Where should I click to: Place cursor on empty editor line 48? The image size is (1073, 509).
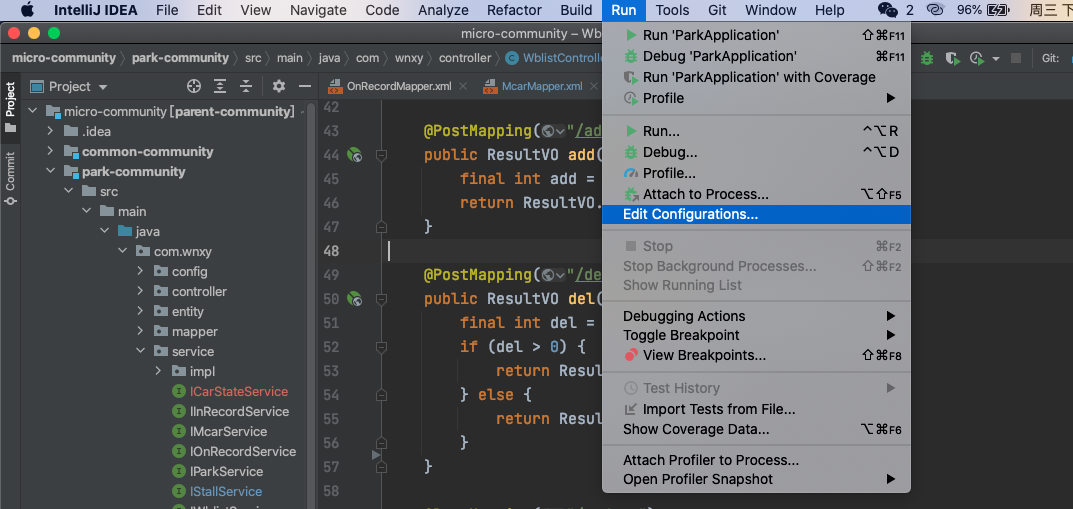pos(493,251)
